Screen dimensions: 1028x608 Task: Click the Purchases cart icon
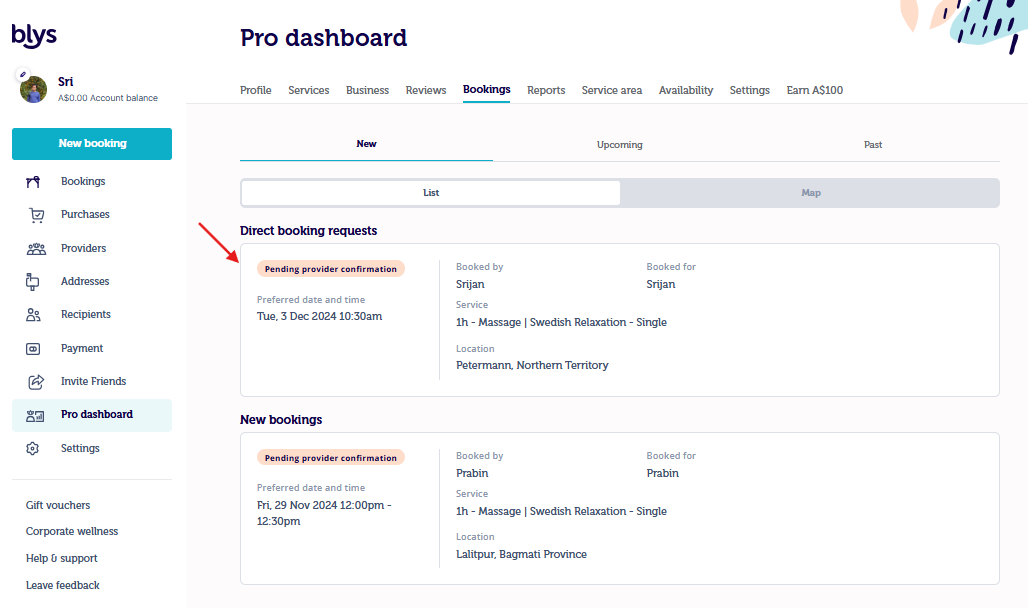[x=37, y=214]
